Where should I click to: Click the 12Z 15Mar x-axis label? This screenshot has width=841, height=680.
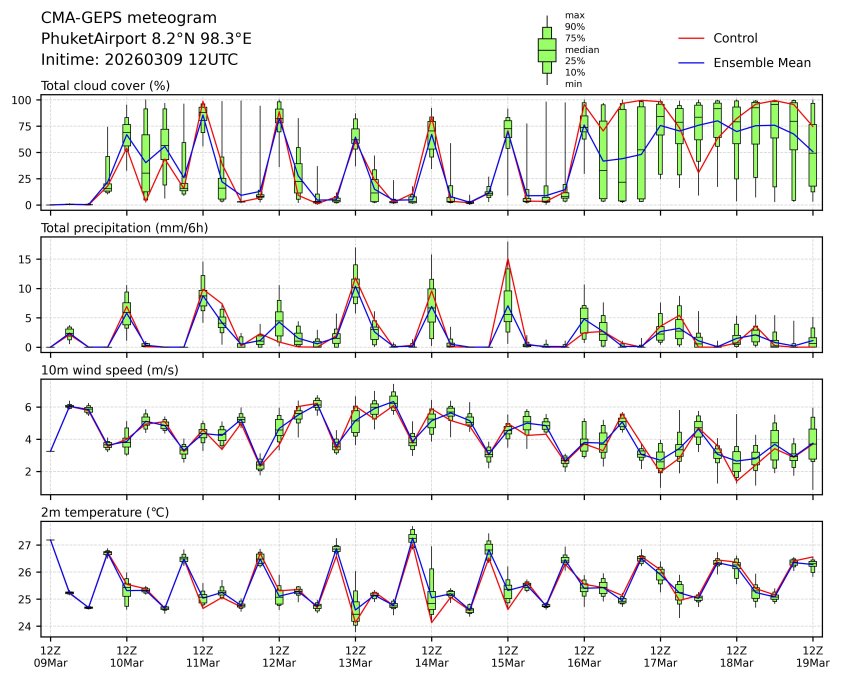508,655
